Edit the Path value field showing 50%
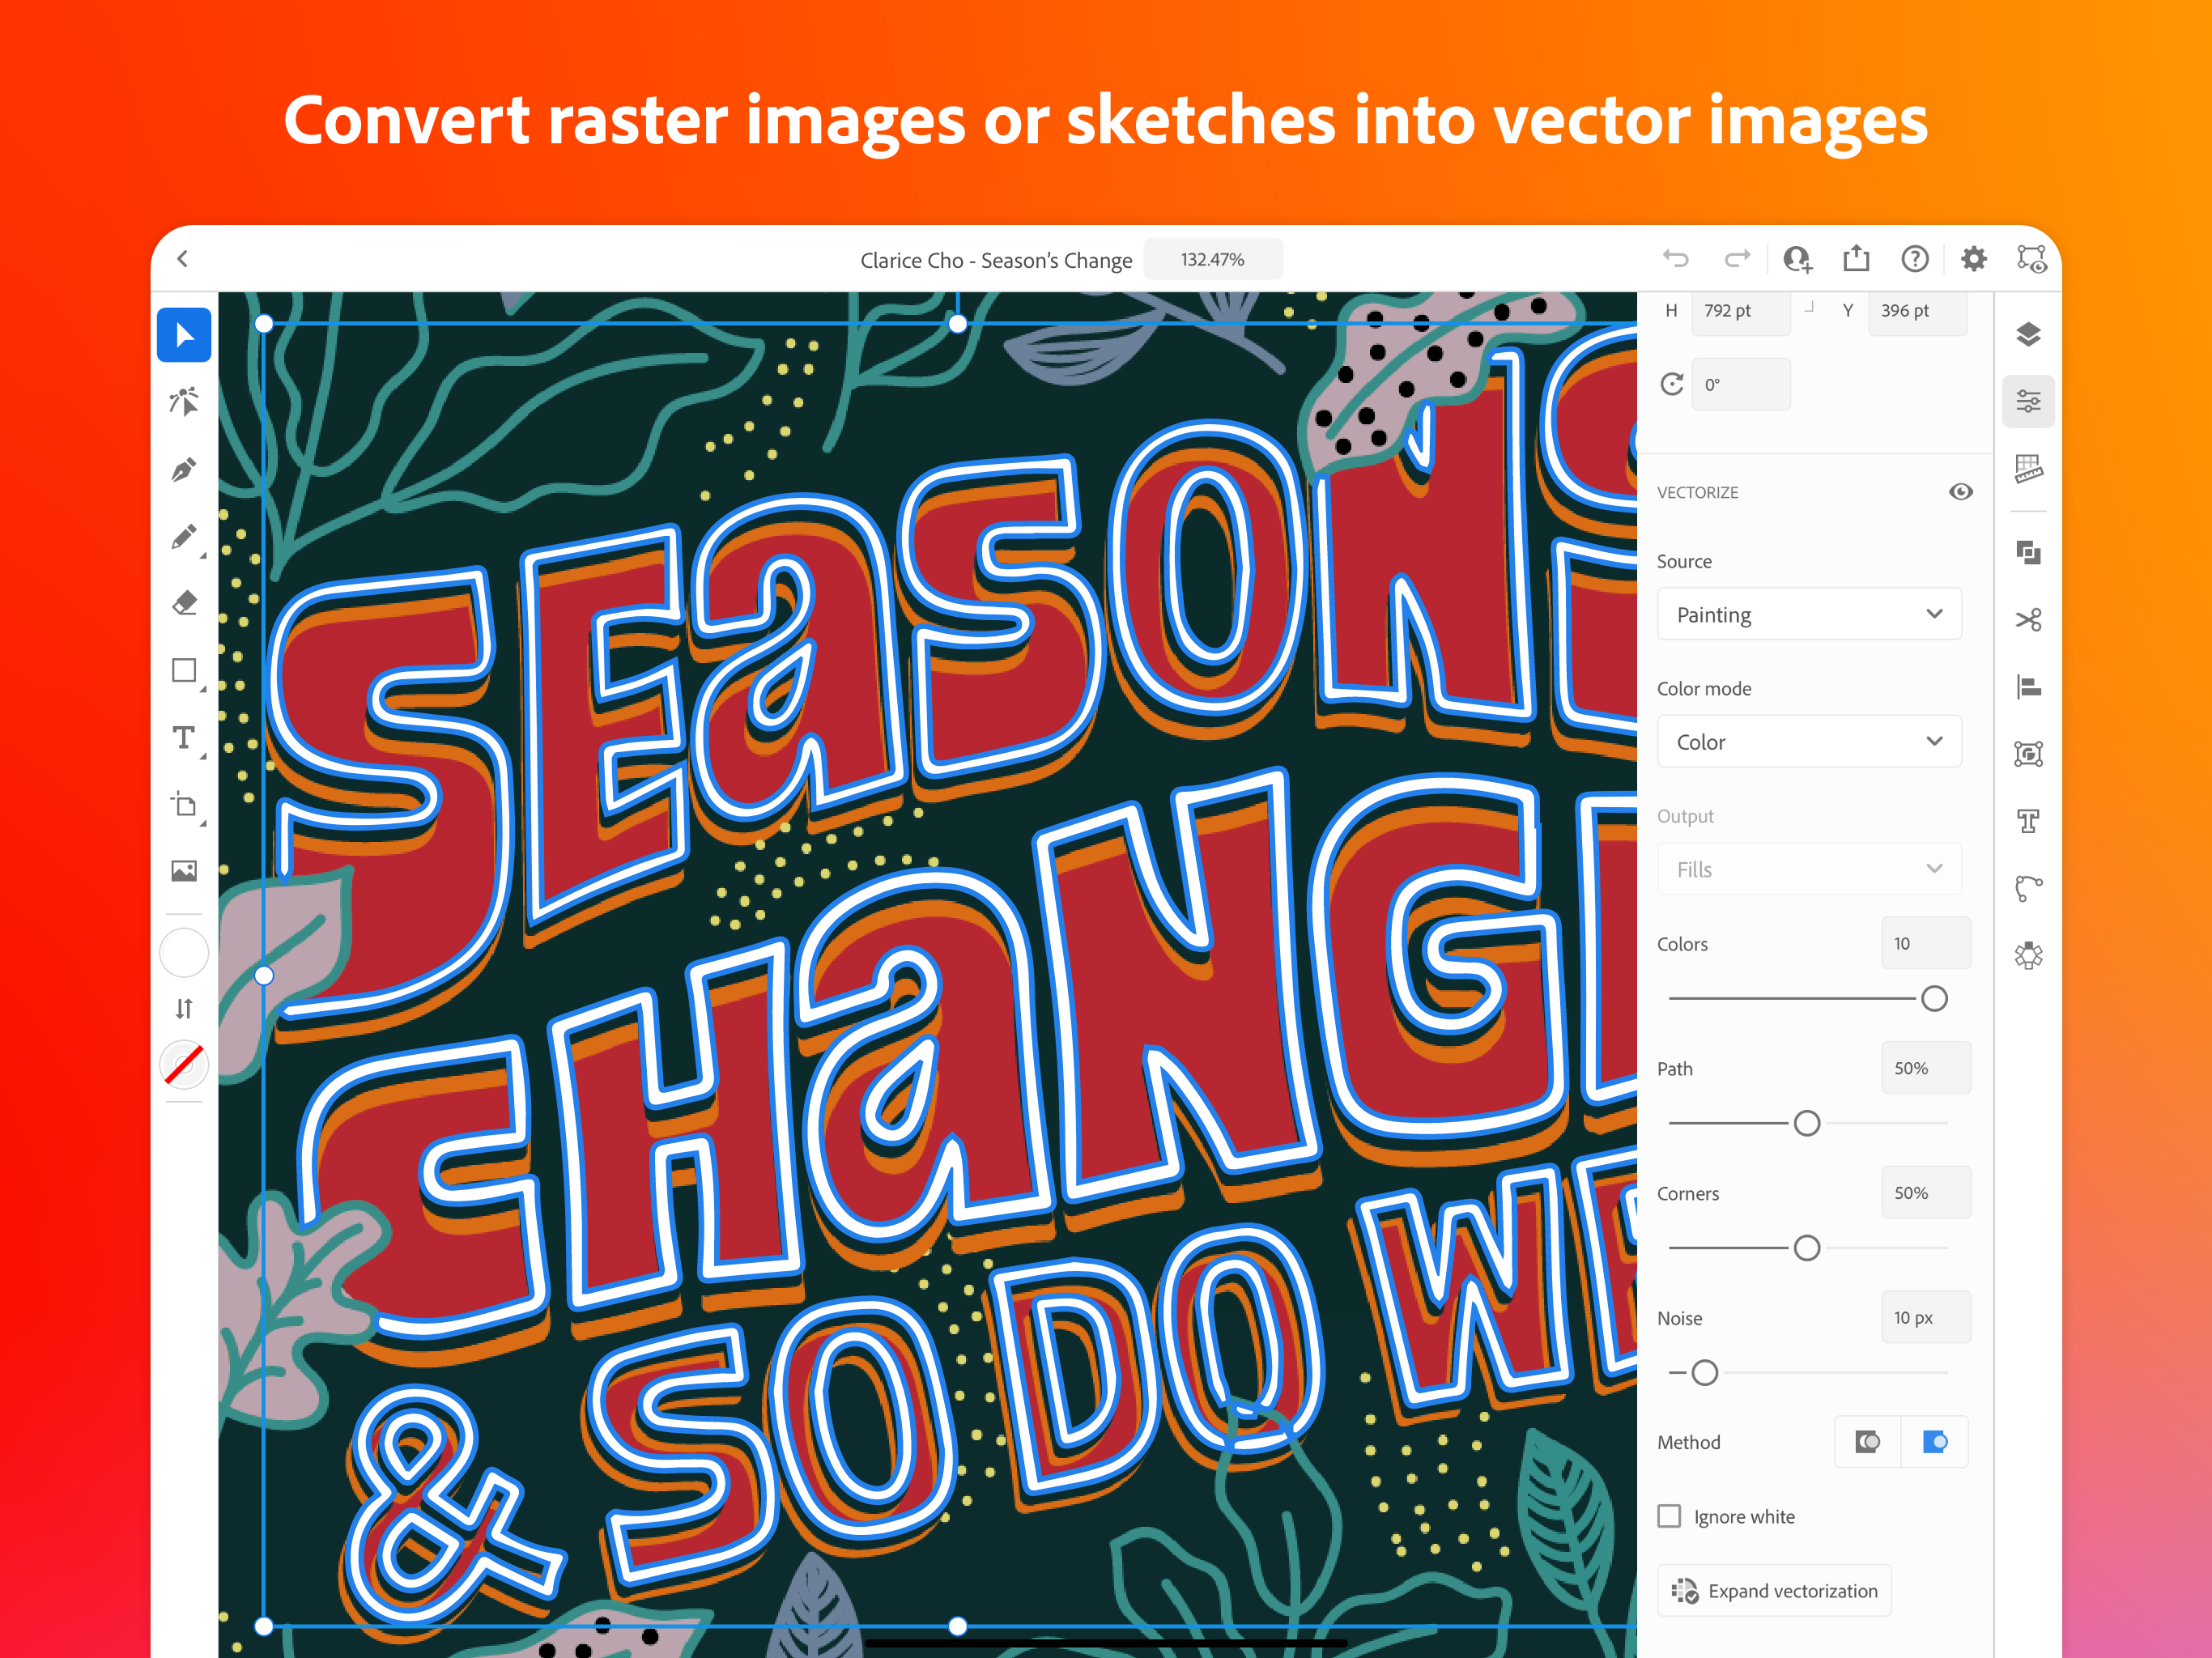Screen dimensions: 2212x1658 [1925, 1068]
